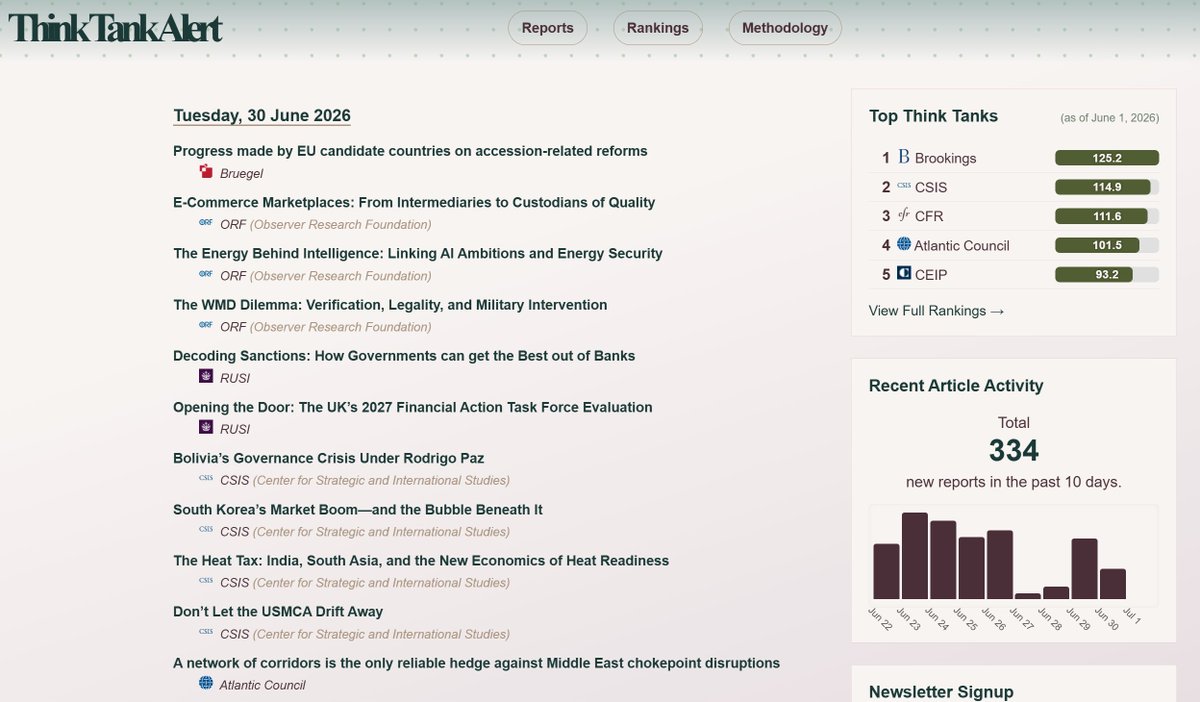
Task: Click Atlantic Council name in rankings list
Action: [962, 245]
